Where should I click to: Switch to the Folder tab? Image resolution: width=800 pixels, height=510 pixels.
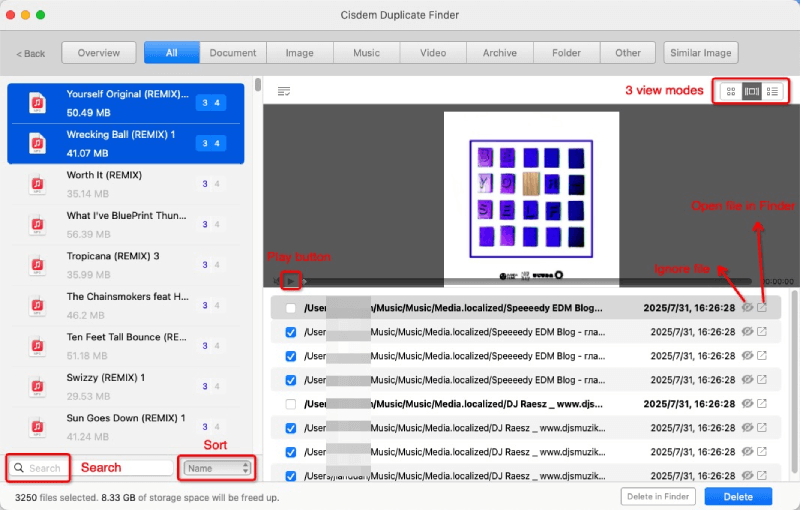point(566,53)
